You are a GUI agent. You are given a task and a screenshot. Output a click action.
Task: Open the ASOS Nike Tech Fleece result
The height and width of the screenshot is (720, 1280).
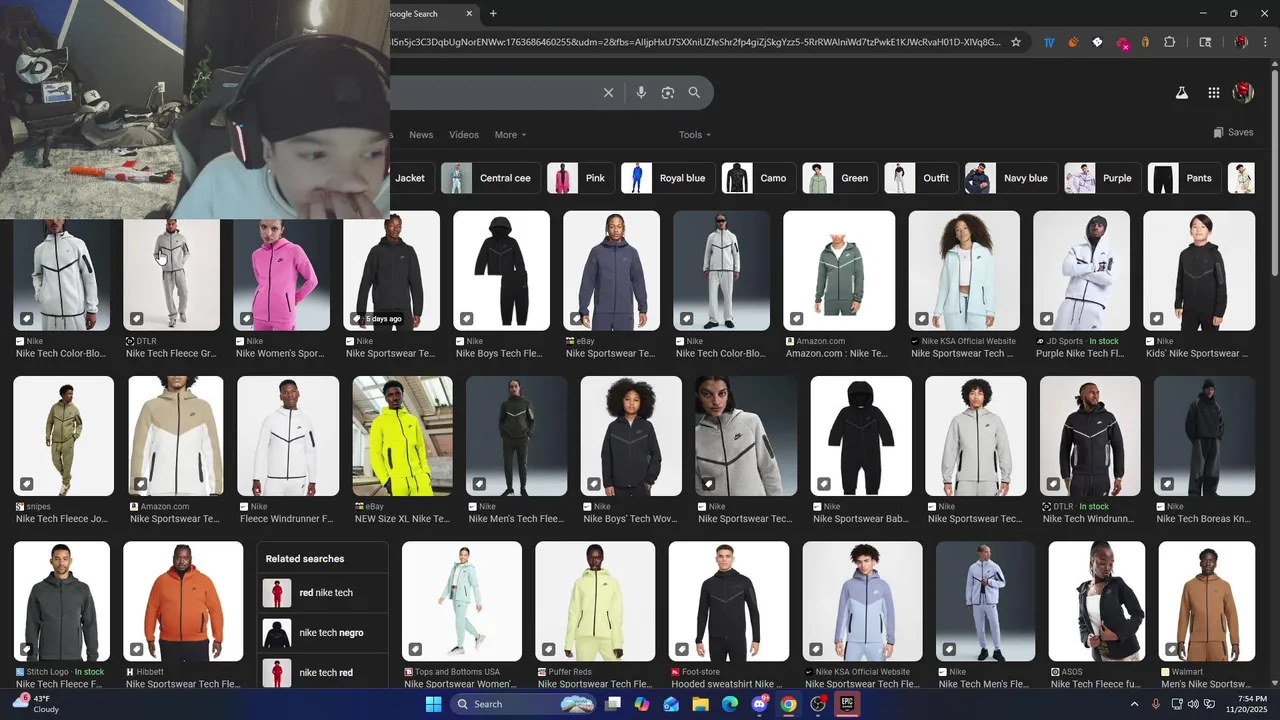[x=1096, y=601]
